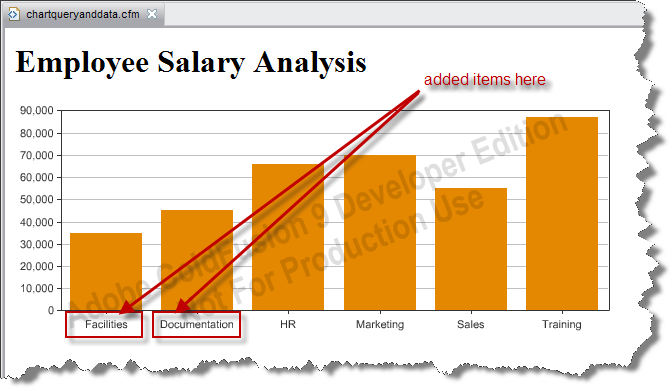
Task: Click the 10,000 y-axis value
Action: (37, 289)
